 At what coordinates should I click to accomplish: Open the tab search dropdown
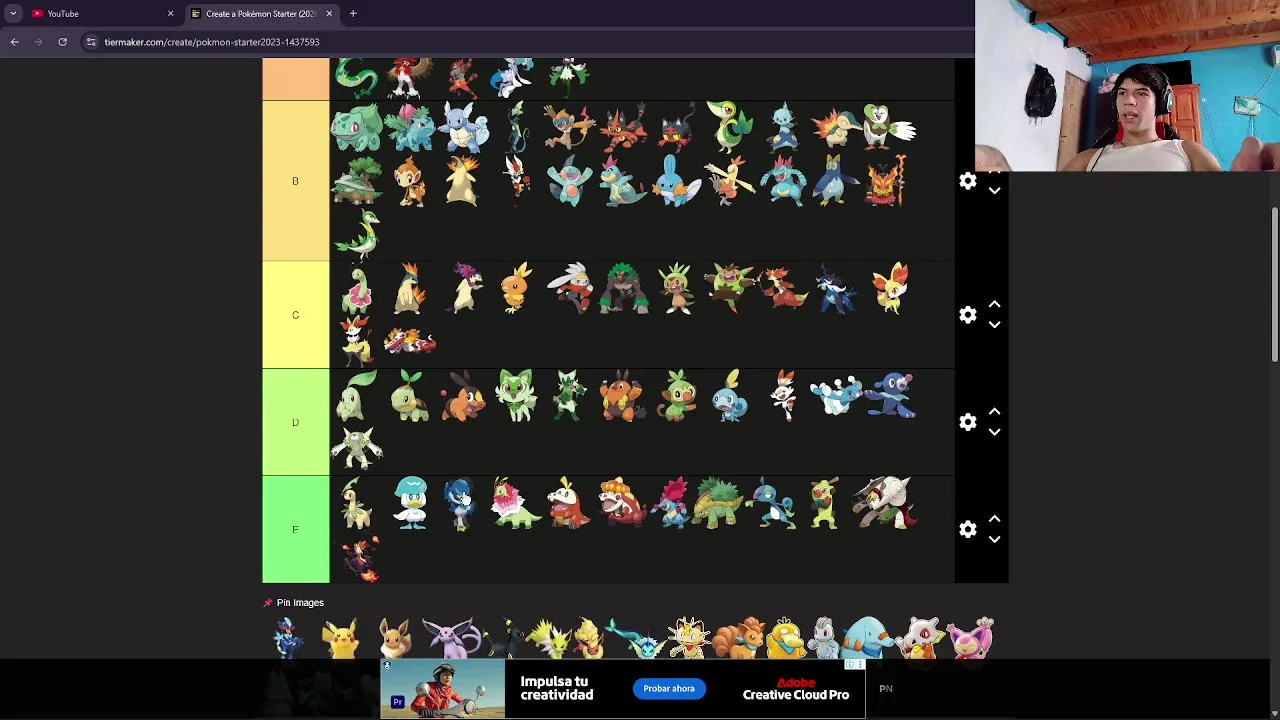13,14
